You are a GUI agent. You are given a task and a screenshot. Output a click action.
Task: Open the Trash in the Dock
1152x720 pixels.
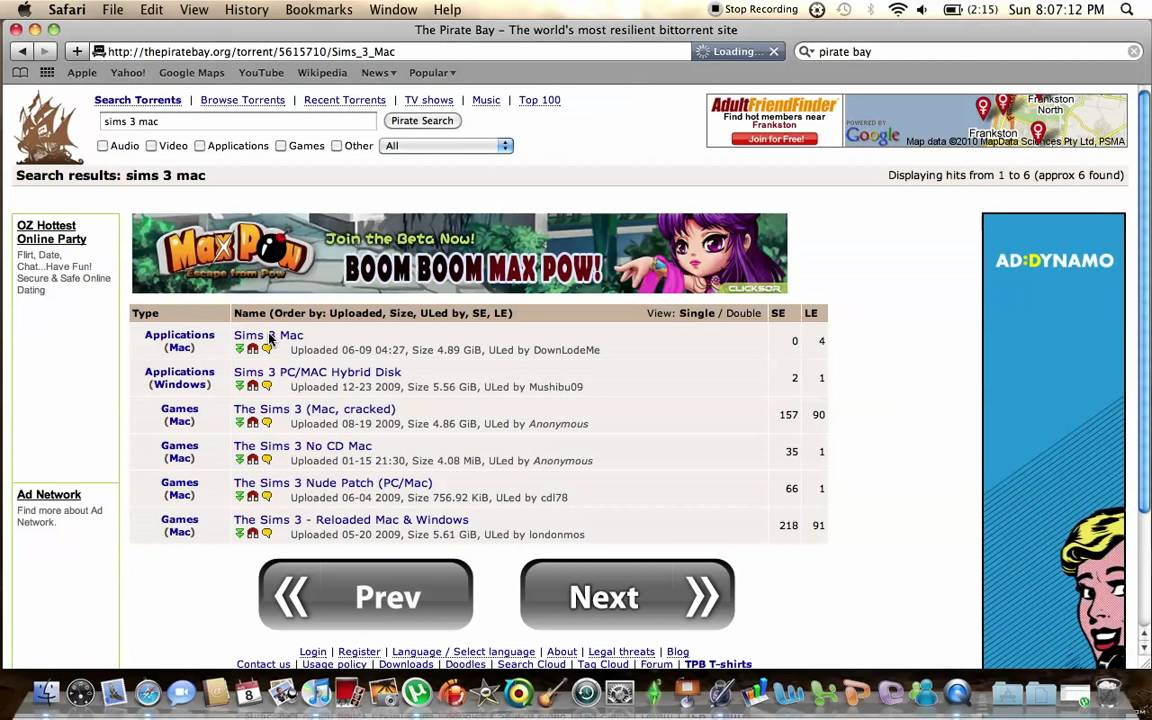1108,692
